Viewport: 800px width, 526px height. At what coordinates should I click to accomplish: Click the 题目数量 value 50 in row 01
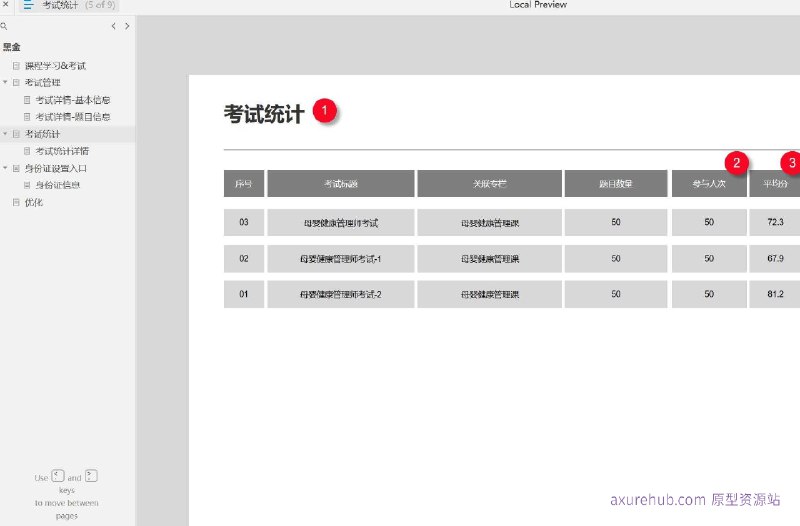[616, 294]
